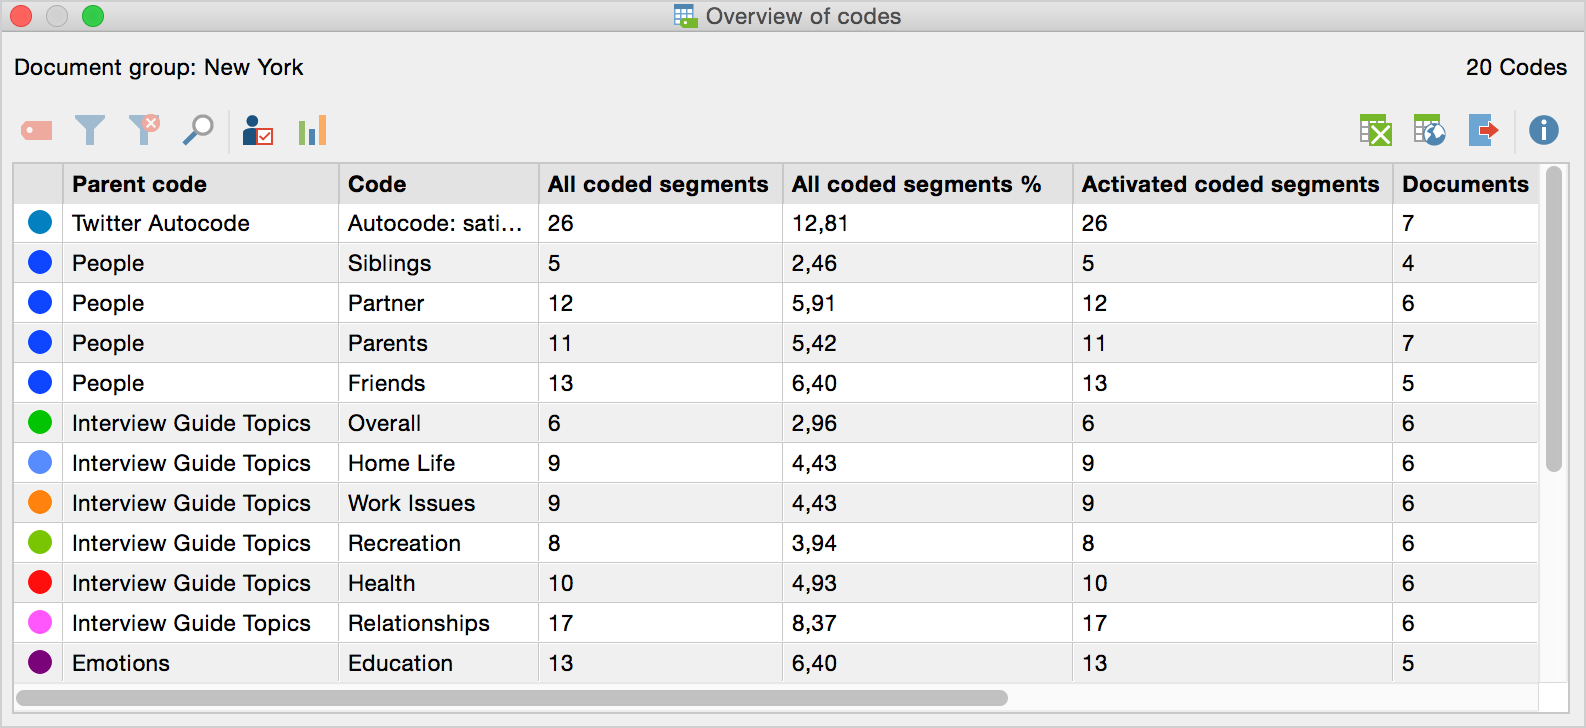Click the filter funnel icon
Viewport: 1586px width, 728px height.
[x=90, y=131]
